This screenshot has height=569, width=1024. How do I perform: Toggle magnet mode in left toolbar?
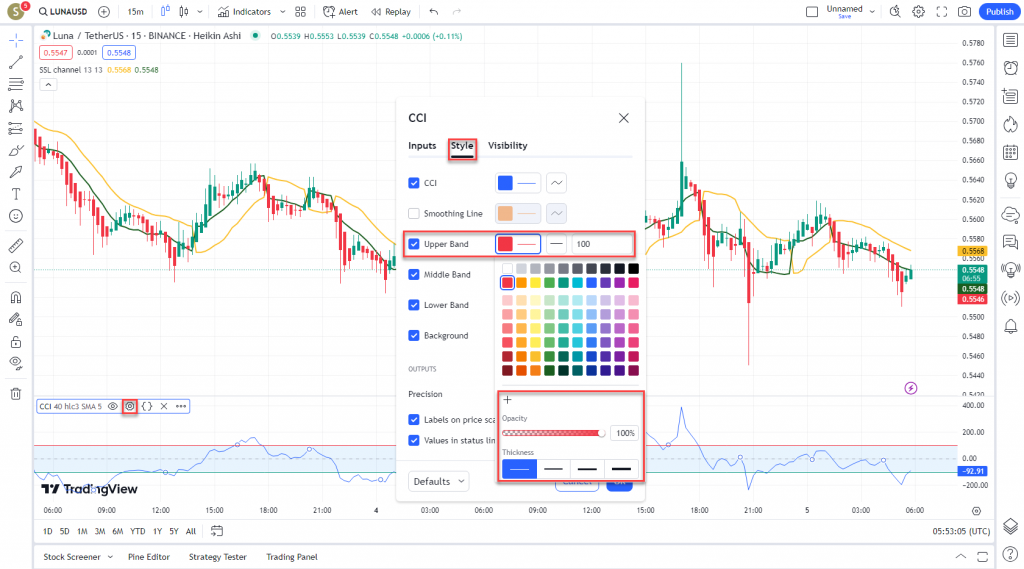point(16,297)
